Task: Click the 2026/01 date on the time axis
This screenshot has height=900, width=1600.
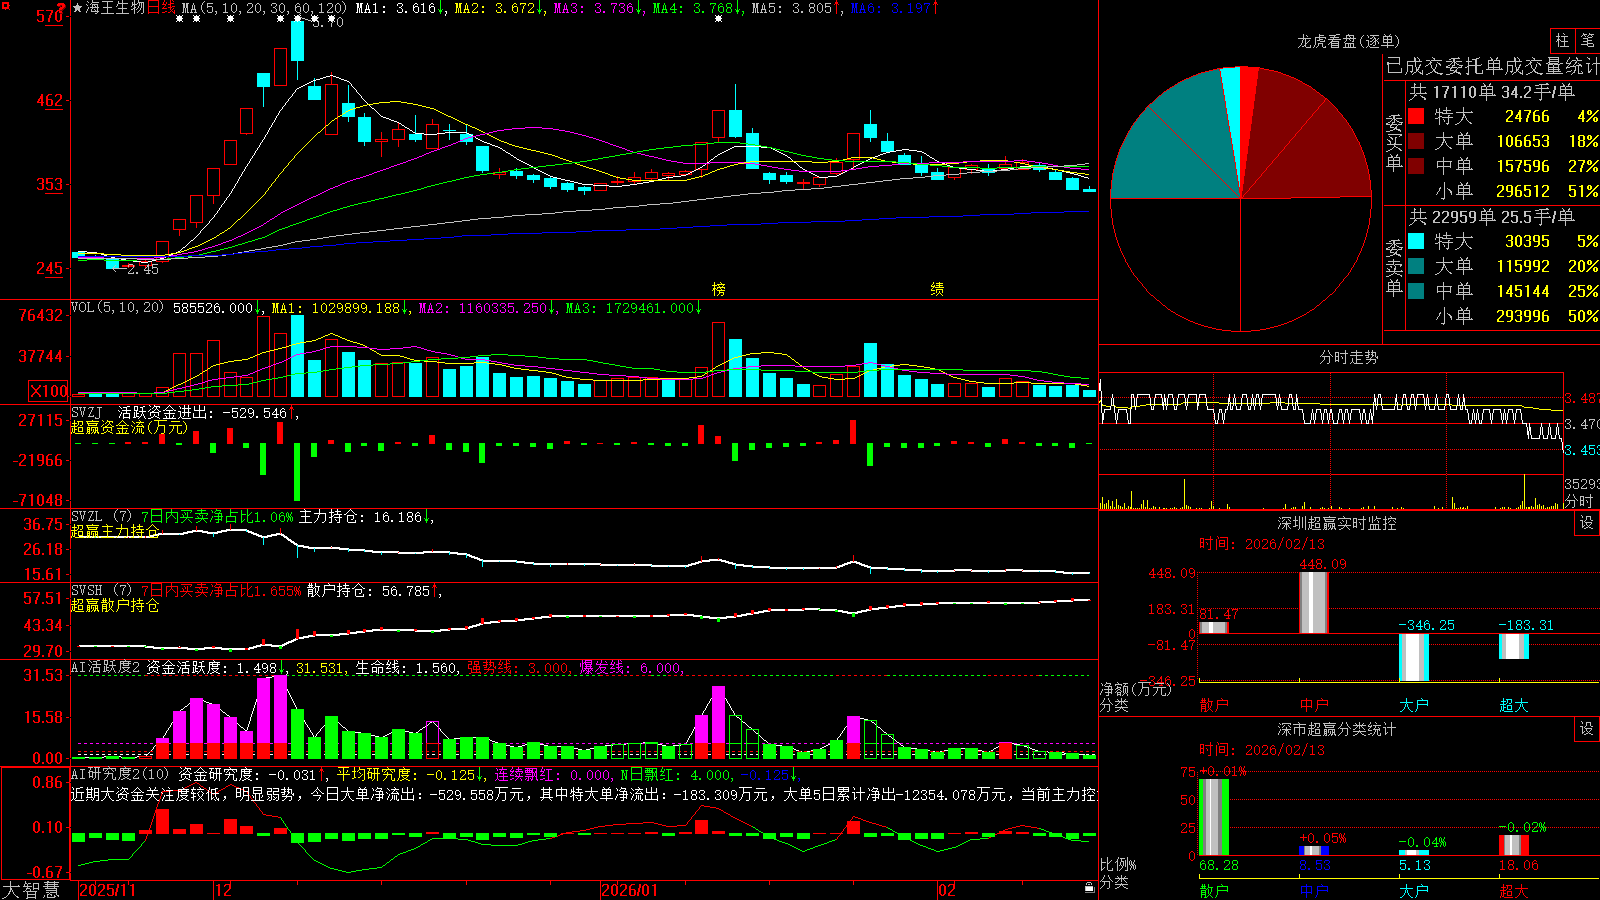Action: (x=629, y=890)
